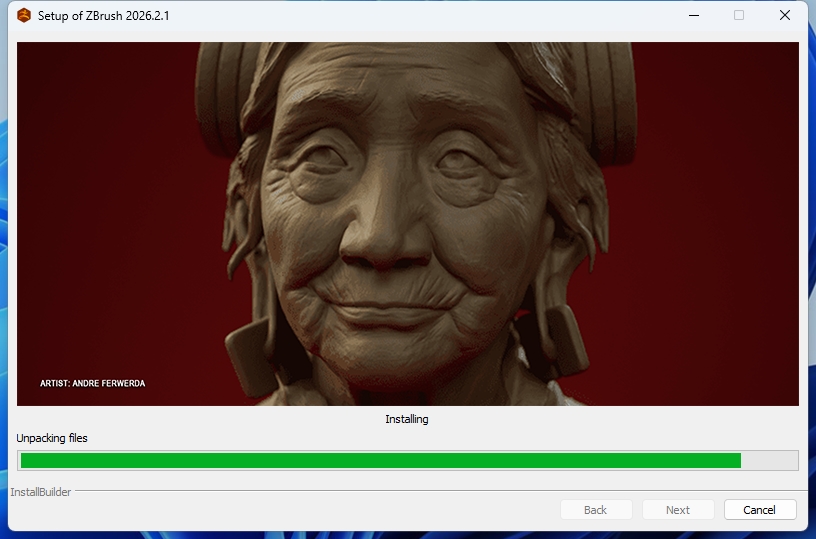
Task: Minimize the ZBrush setup window
Action: 694,16
